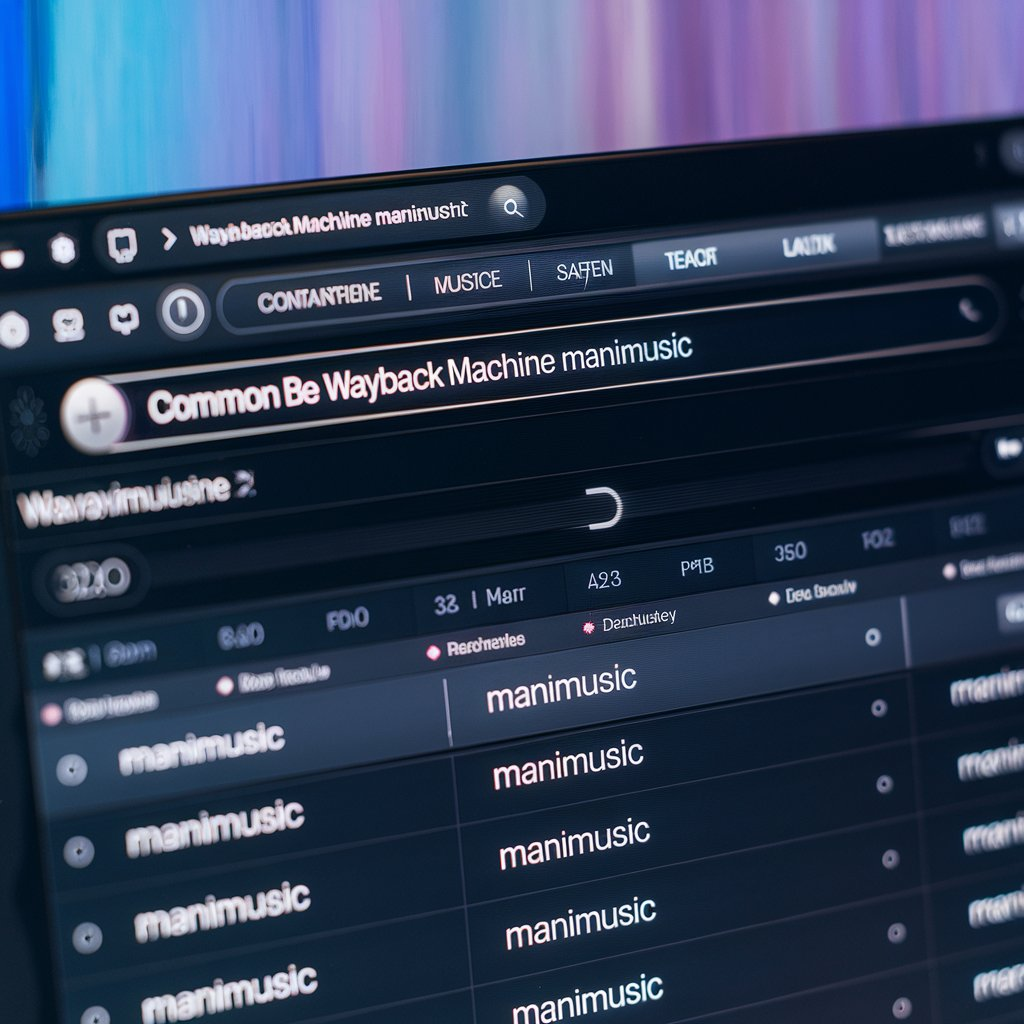Click the "Wayback Machine manimusht" address text
Viewport: 1024px width, 1024px height.
pyautogui.click(x=328, y=224)
